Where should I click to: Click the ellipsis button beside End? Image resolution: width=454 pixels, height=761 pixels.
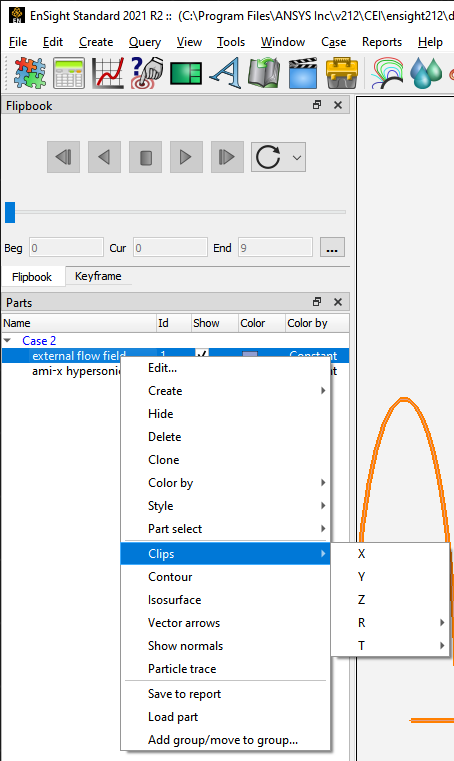[332, 248]
